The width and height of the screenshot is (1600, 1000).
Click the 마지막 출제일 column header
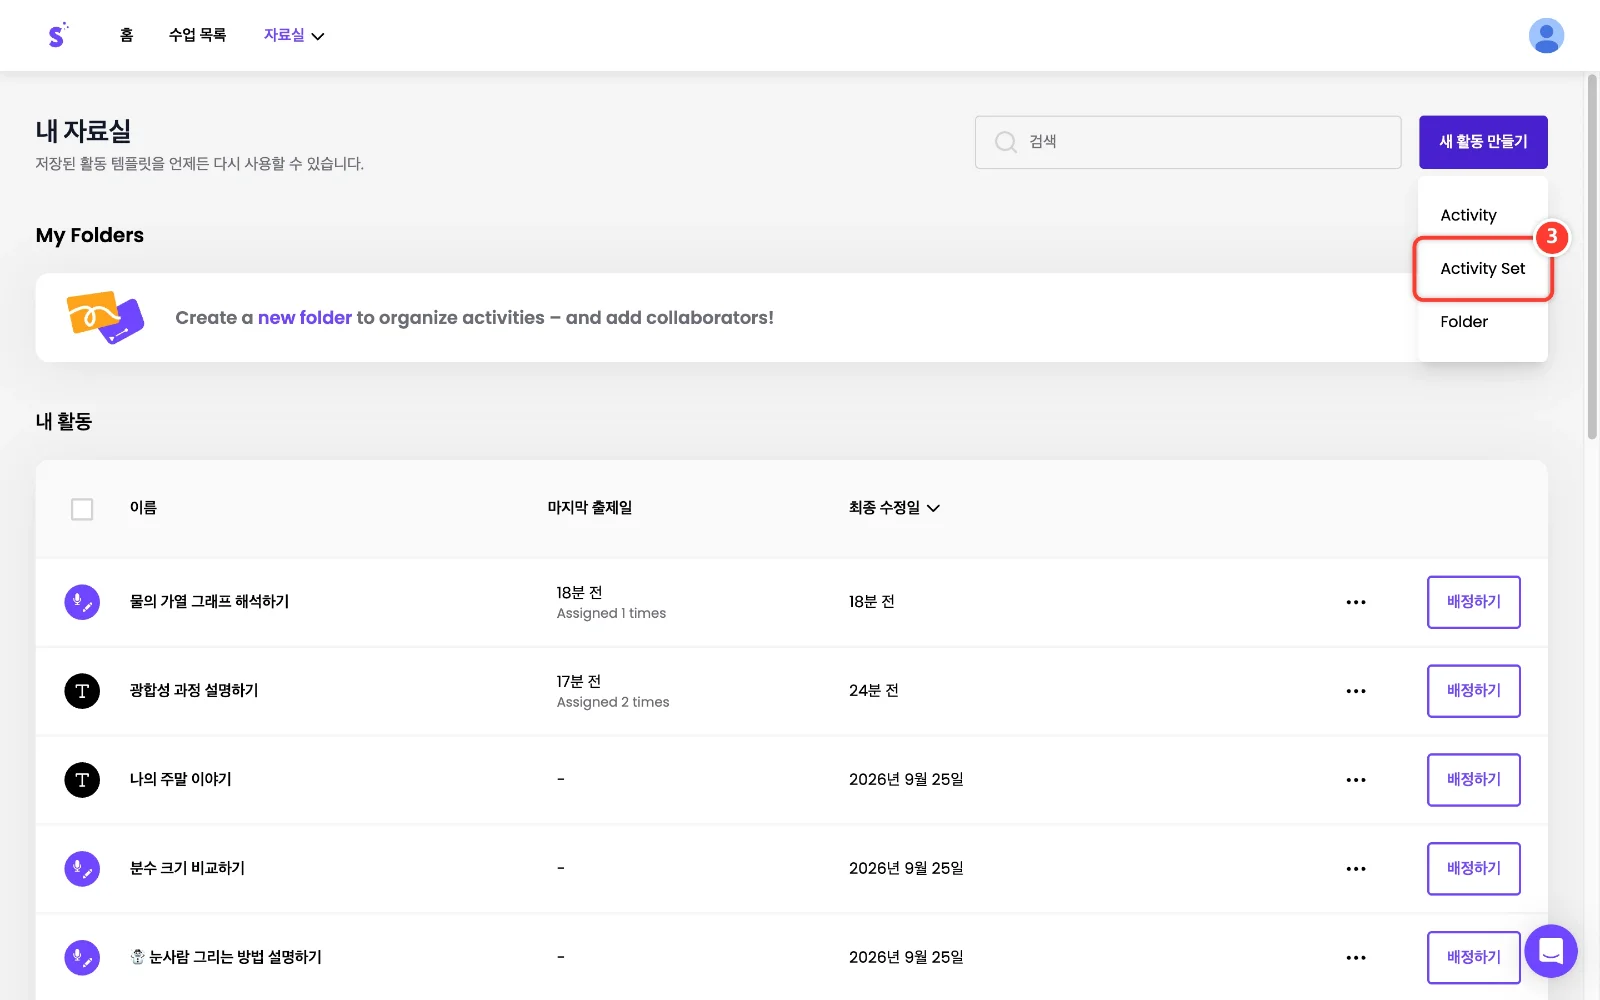coord(590,508)
